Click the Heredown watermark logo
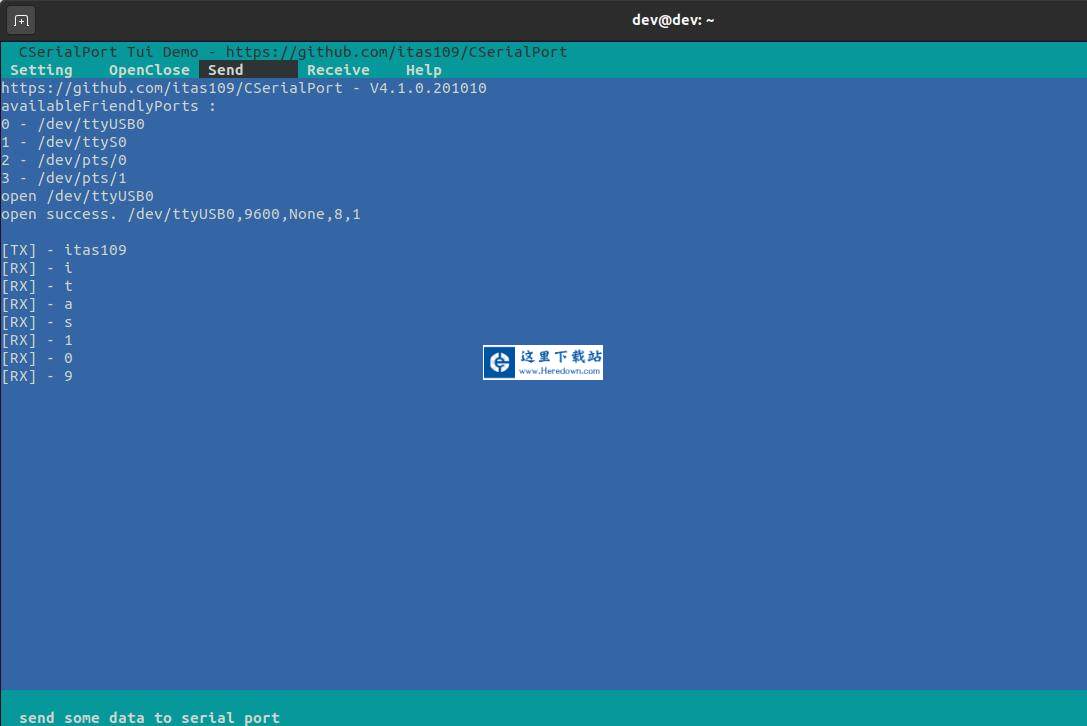1087x726 pixels. [543, 362]
